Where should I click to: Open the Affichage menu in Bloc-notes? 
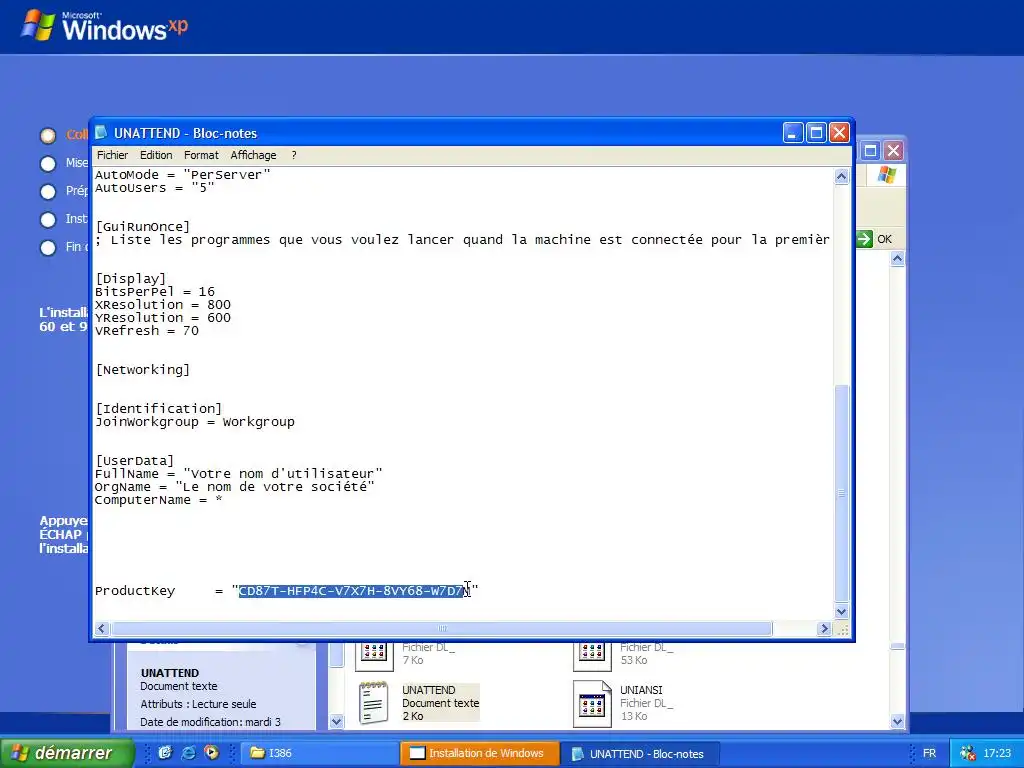(x=253, y=155)
